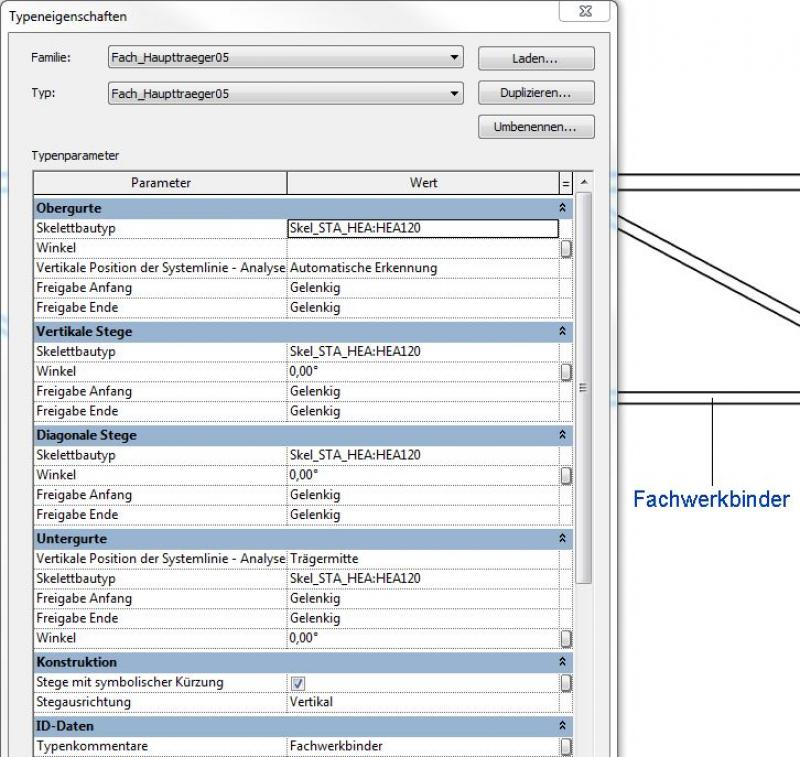Image resolution: width=800 pixels, height=757 pixels.
Task: Collapse the Vertikale Stege section
Action: [562, 331]
